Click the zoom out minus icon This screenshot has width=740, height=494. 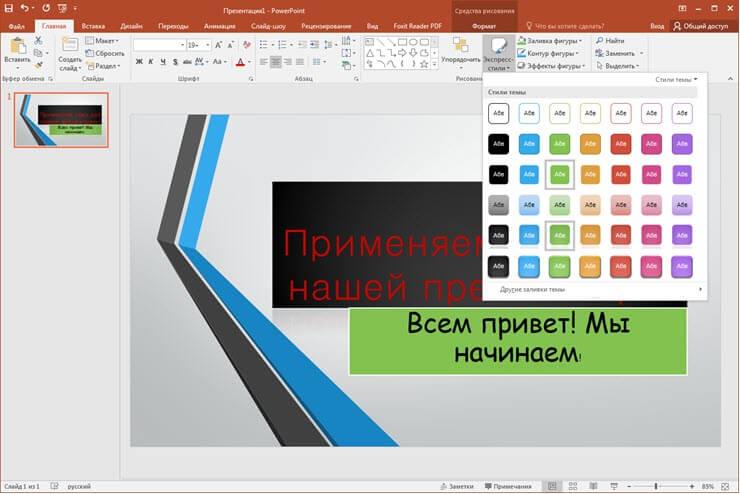(x=629, y=486)
